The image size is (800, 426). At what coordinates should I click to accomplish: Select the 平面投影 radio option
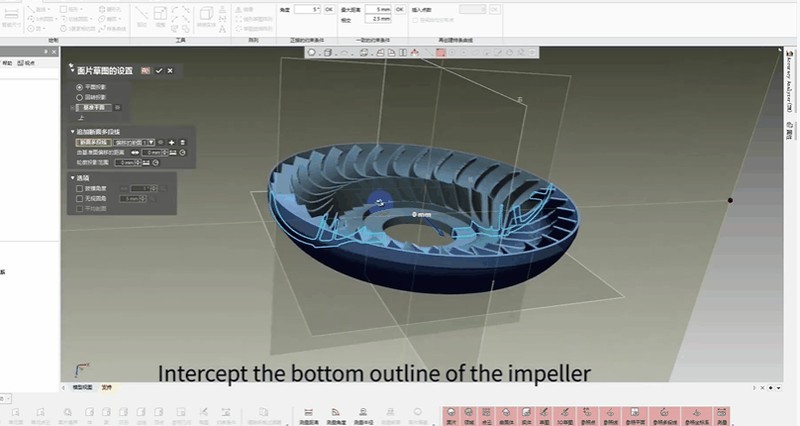[79, 87]
